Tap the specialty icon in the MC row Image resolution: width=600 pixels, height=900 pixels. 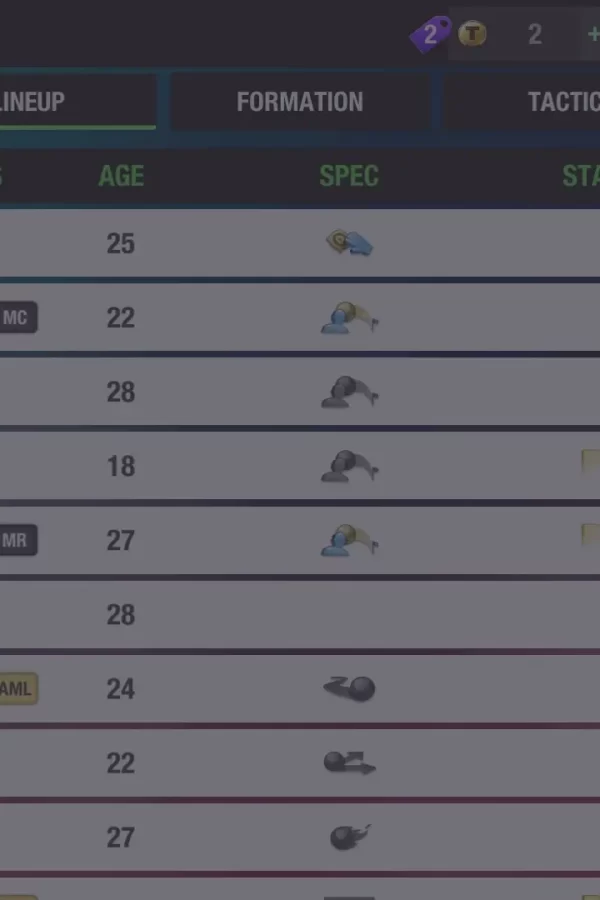(x=349, y=318)
